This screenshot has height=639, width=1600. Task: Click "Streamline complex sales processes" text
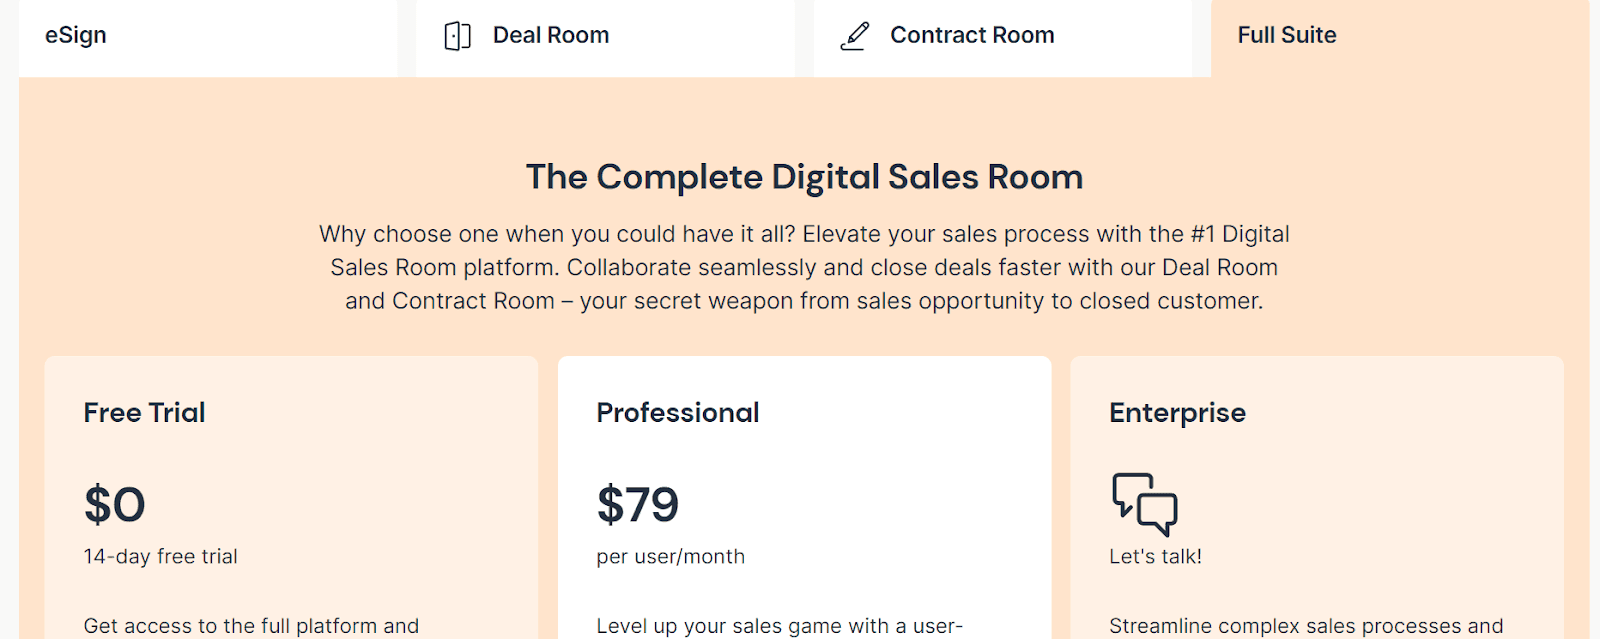(1305, 626)
